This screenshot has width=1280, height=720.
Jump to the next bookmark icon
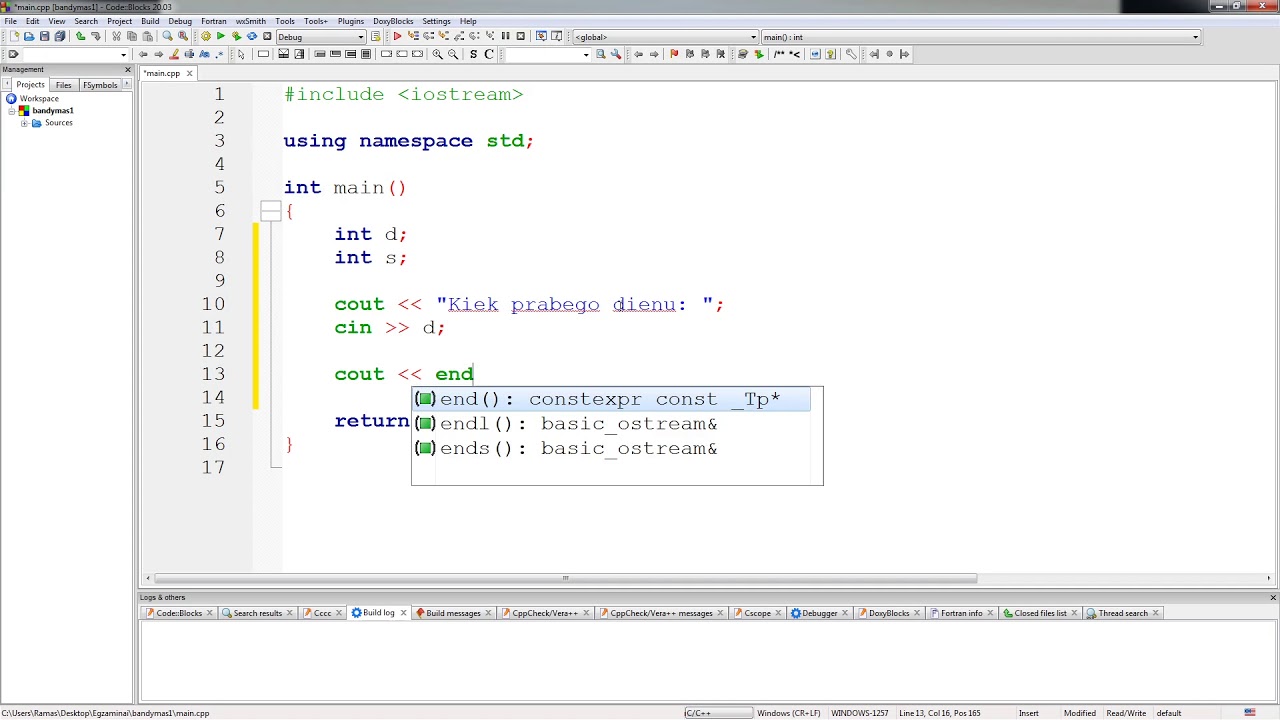[x=705, y=54]
